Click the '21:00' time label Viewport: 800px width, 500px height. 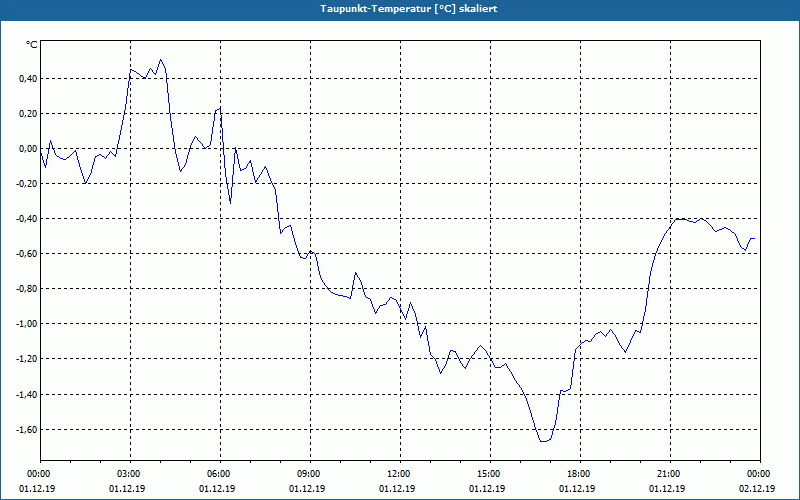pos(670,474)
